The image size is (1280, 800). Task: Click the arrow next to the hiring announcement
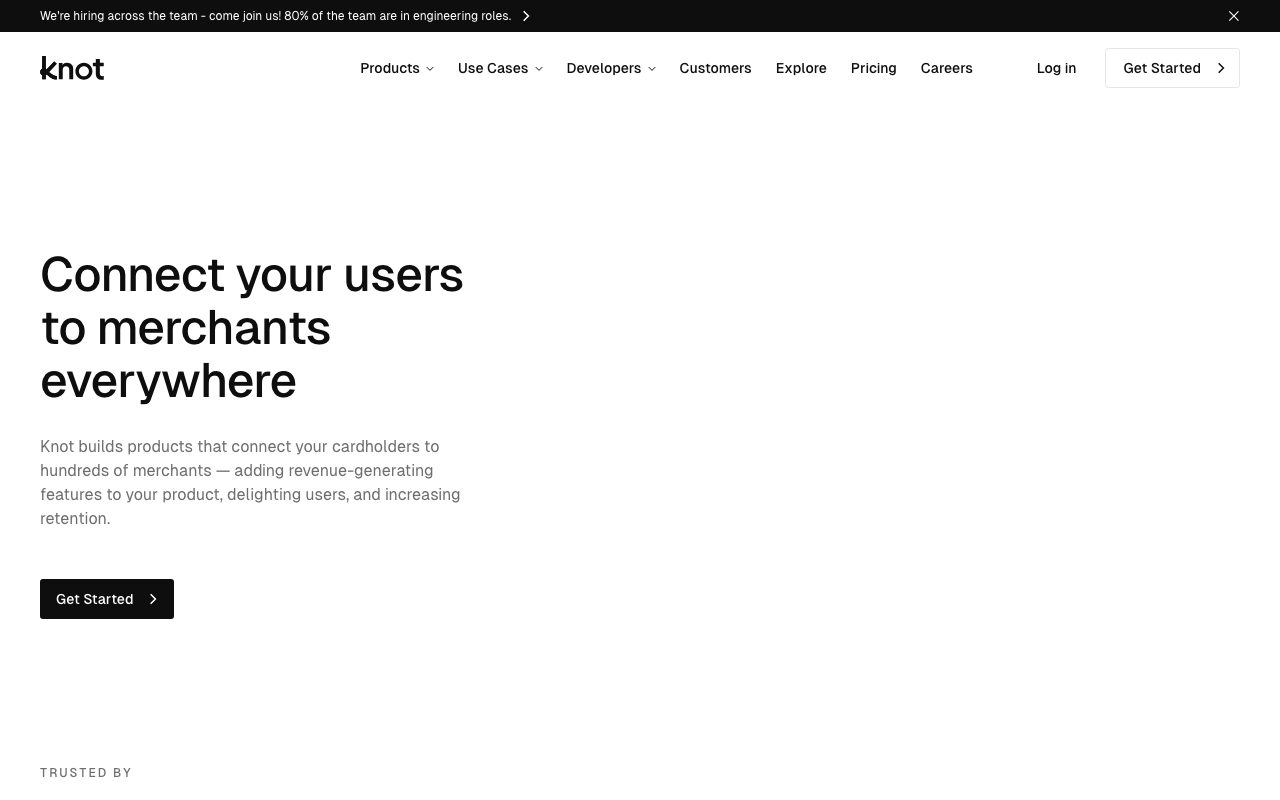(526, 16)
